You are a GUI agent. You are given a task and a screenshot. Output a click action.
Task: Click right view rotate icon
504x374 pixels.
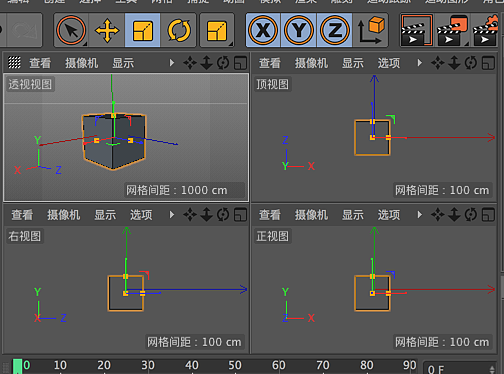(223, 215)
